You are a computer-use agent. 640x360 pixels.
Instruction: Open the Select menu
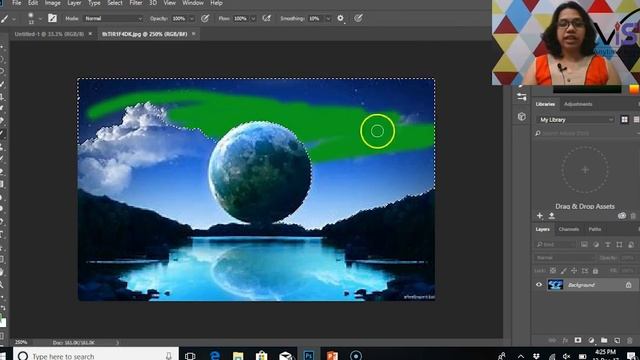coord(115,3)
